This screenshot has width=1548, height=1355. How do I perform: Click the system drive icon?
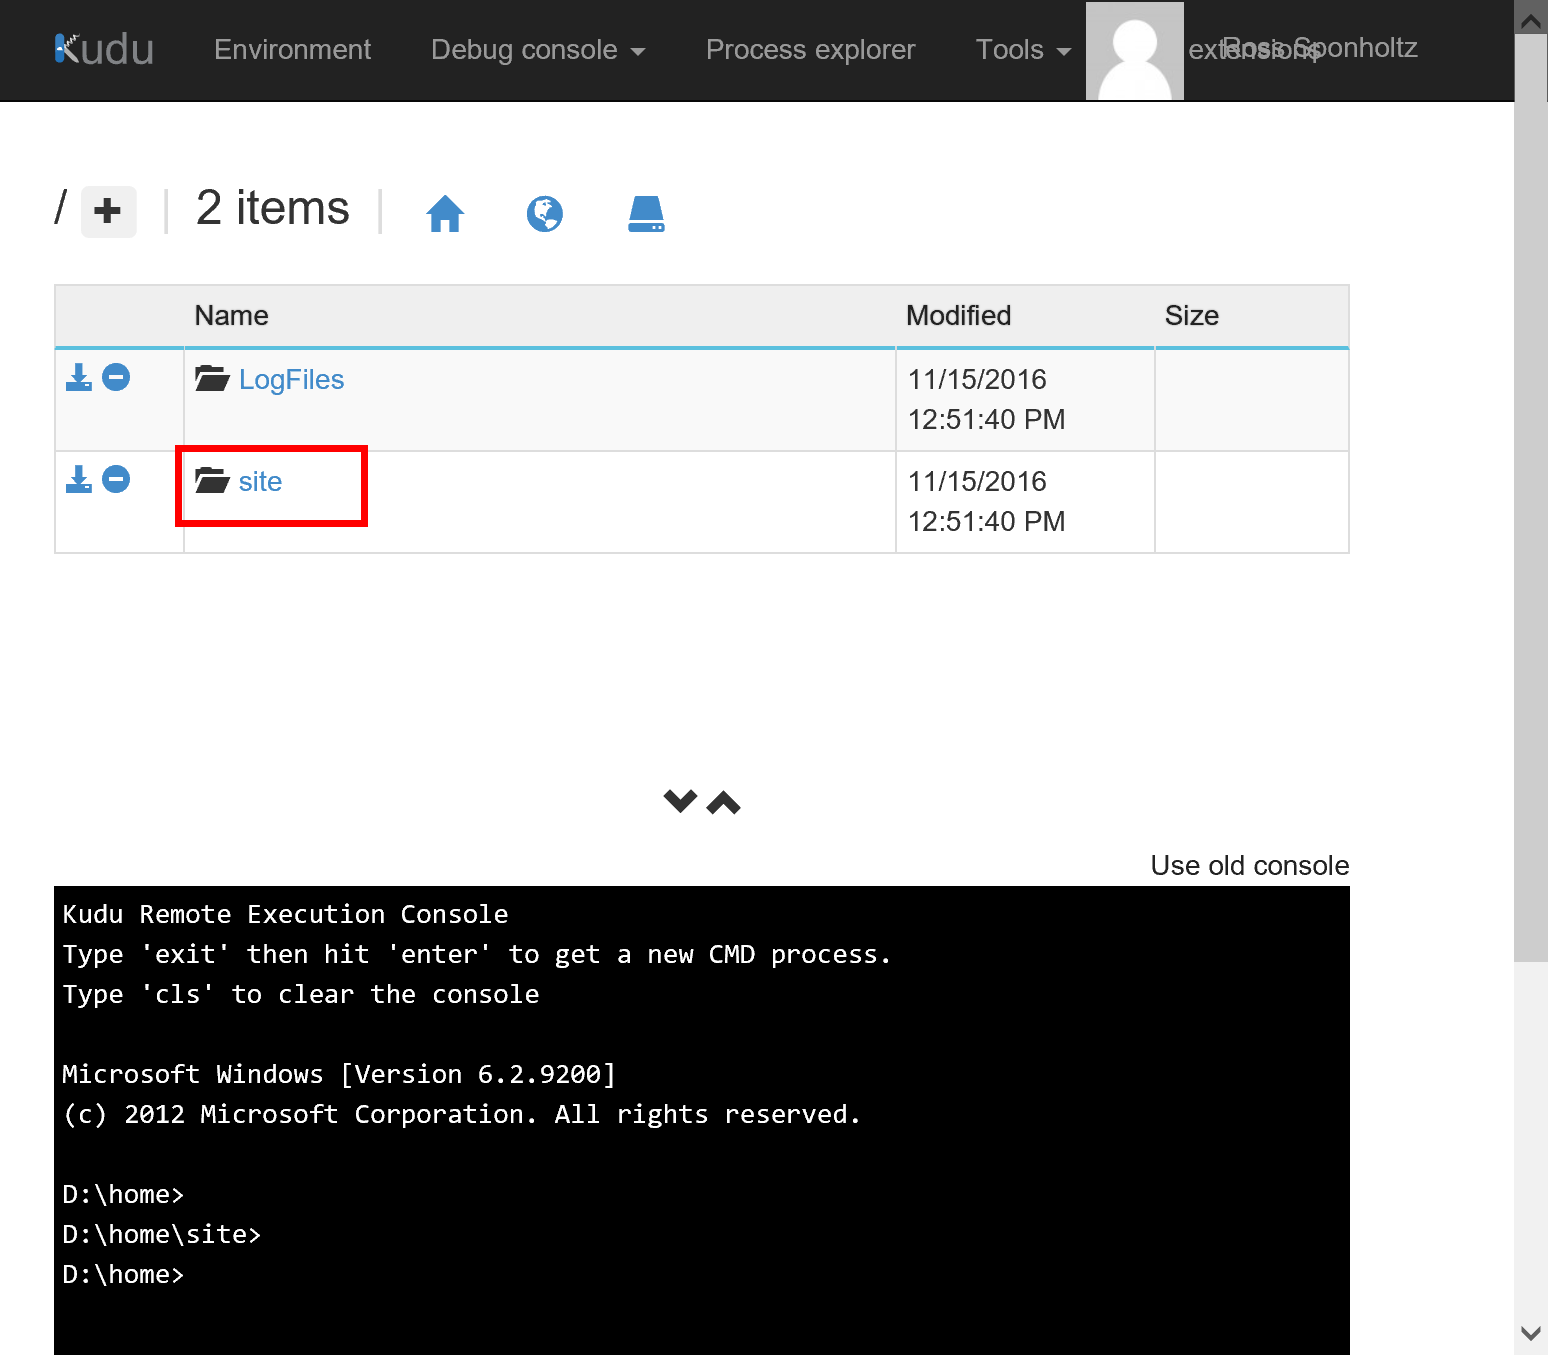point(646,213)
